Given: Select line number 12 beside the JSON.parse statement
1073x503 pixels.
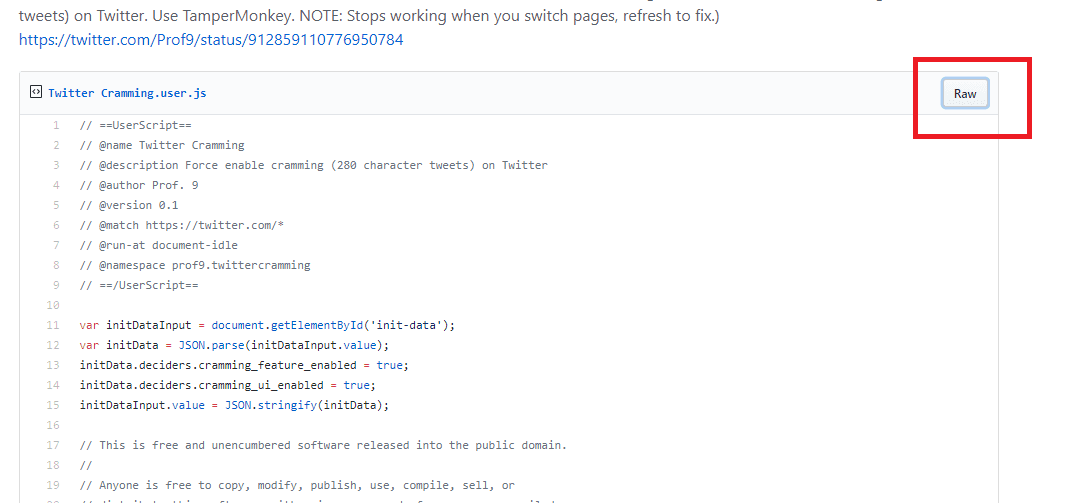Looking at the screenshot, I should [53, 345].
